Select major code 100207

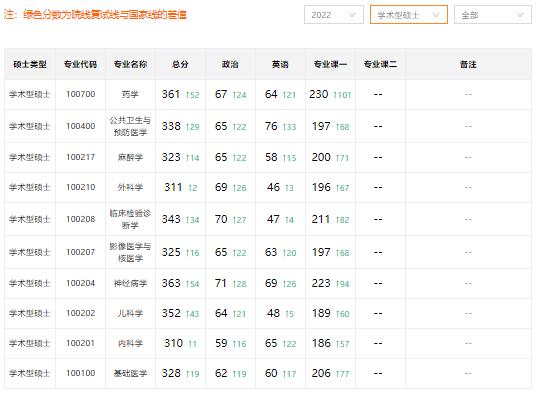[x=80, y=252]
